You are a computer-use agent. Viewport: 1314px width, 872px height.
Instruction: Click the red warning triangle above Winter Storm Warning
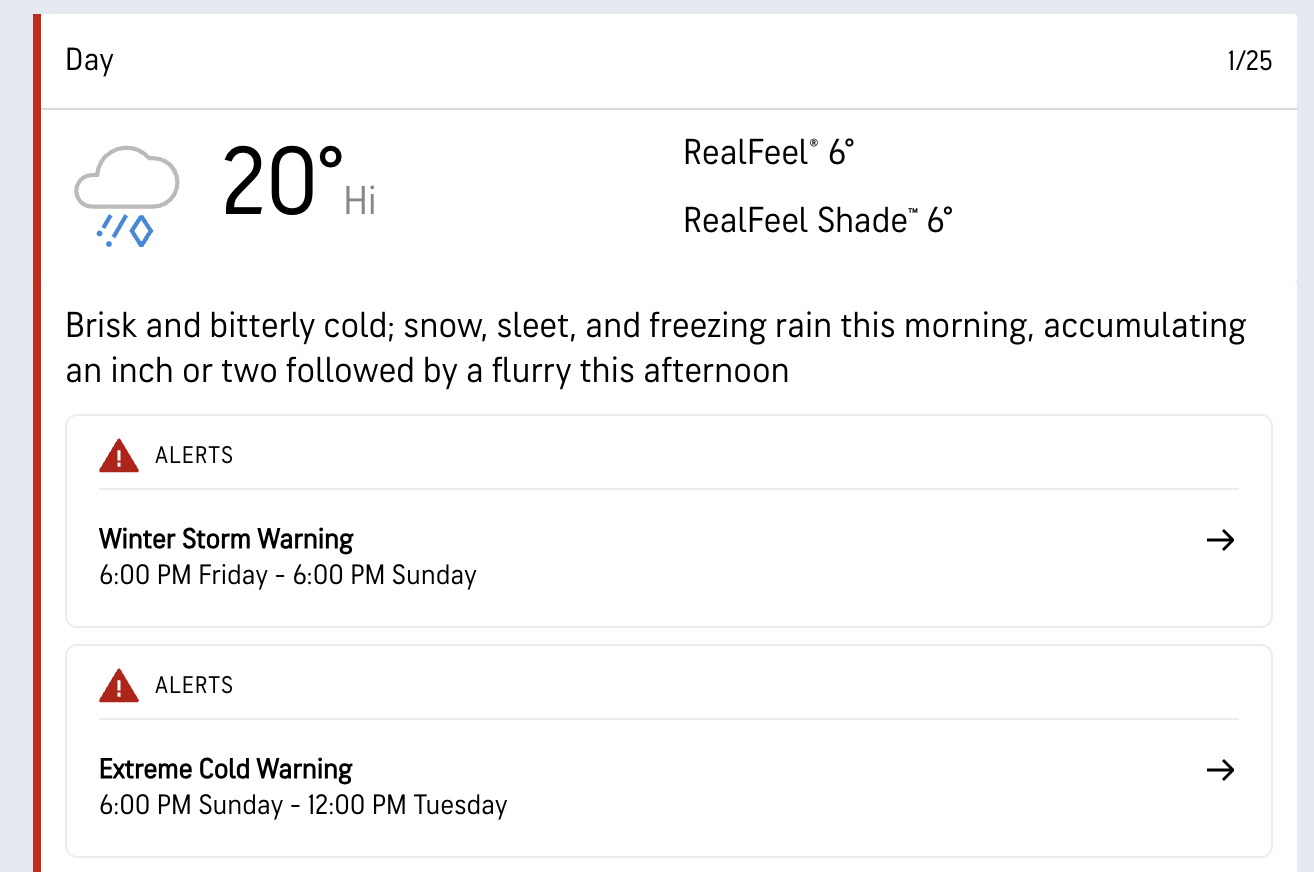[119, 456]
